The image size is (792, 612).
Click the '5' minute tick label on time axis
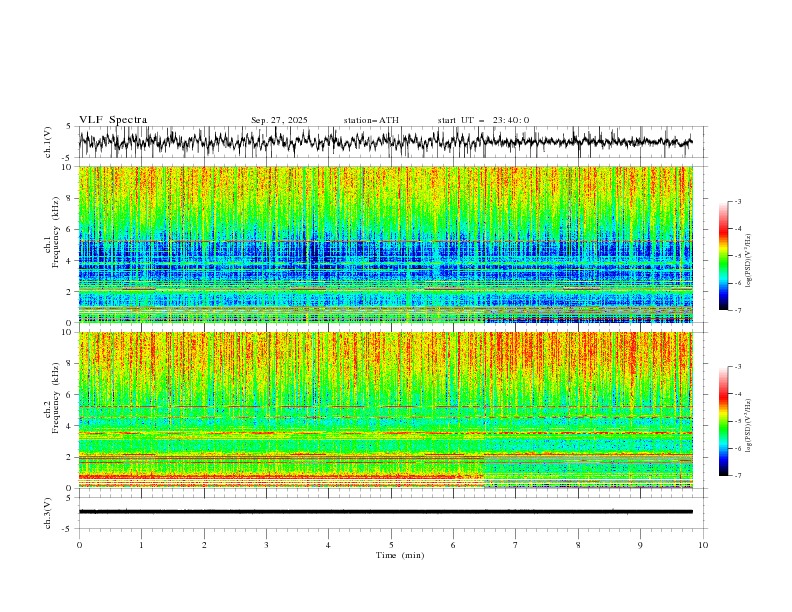(391, 545)
